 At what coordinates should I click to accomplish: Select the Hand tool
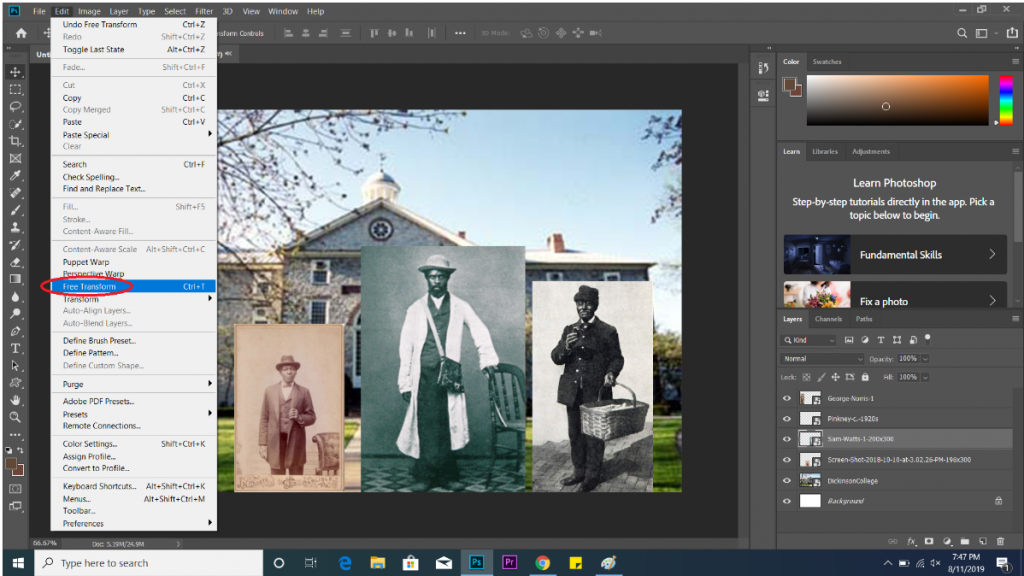[15, 400]
